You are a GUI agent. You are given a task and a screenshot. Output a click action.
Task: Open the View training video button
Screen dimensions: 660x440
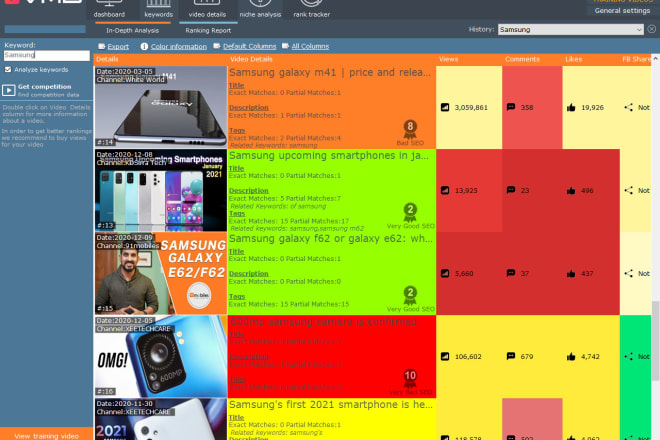coord(46,435)
